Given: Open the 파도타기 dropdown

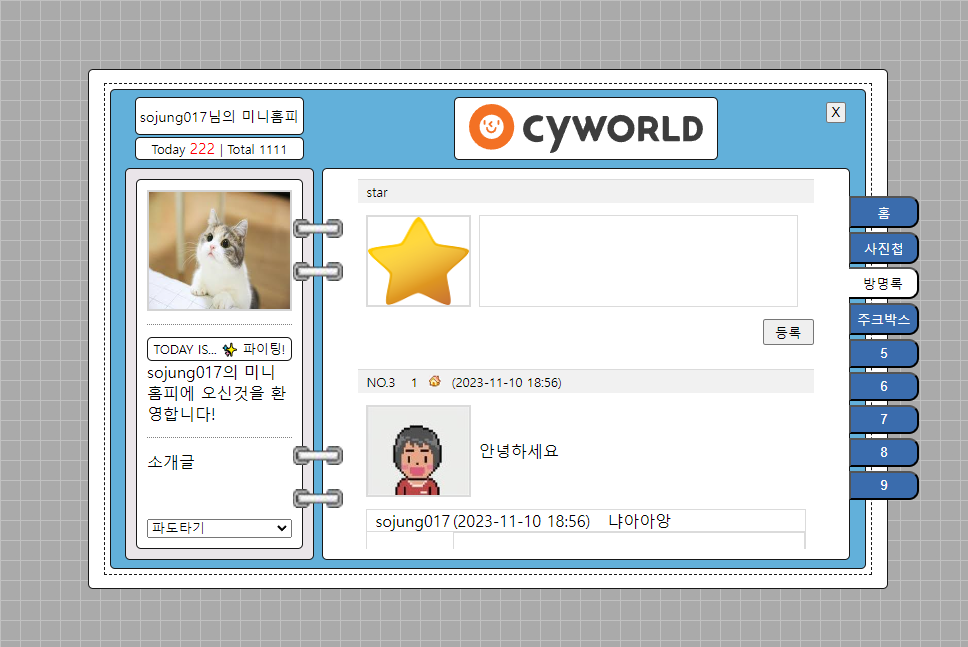Looking at the screenshot, I should click(x=219, y=528).
